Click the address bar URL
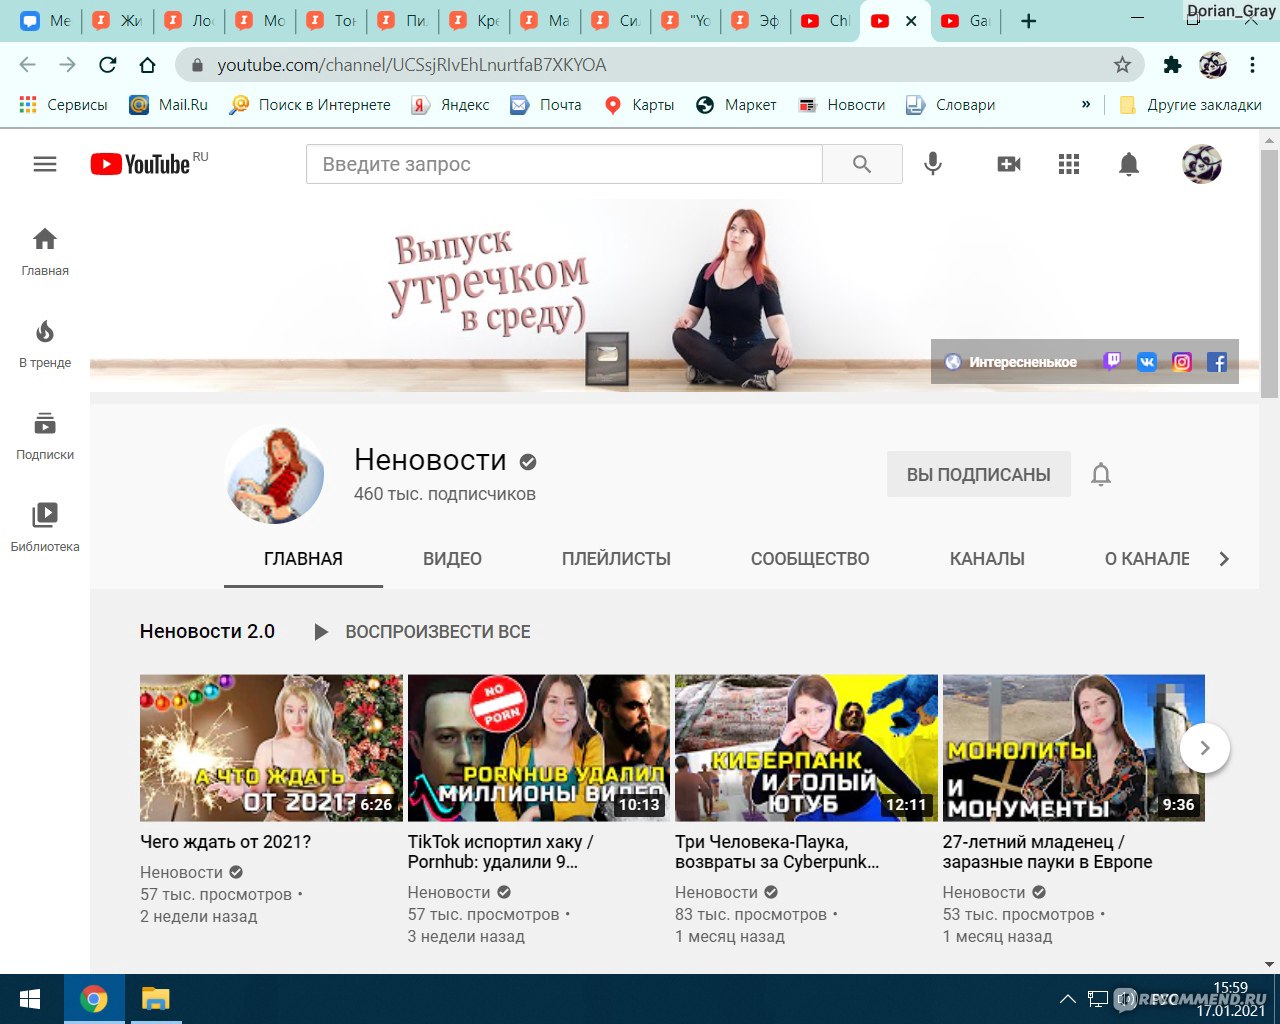This screenshot has height=1024, width=1280. pos(412,65)
